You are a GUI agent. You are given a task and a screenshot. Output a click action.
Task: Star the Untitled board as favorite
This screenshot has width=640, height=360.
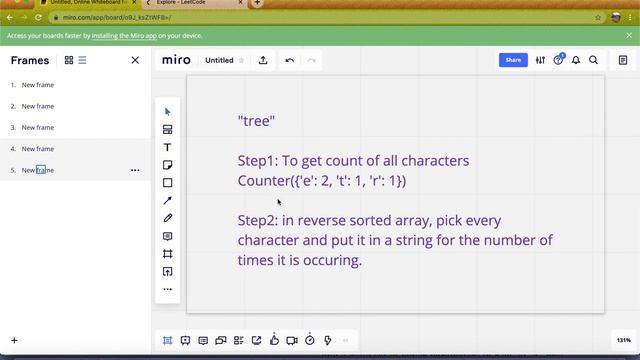242,60
